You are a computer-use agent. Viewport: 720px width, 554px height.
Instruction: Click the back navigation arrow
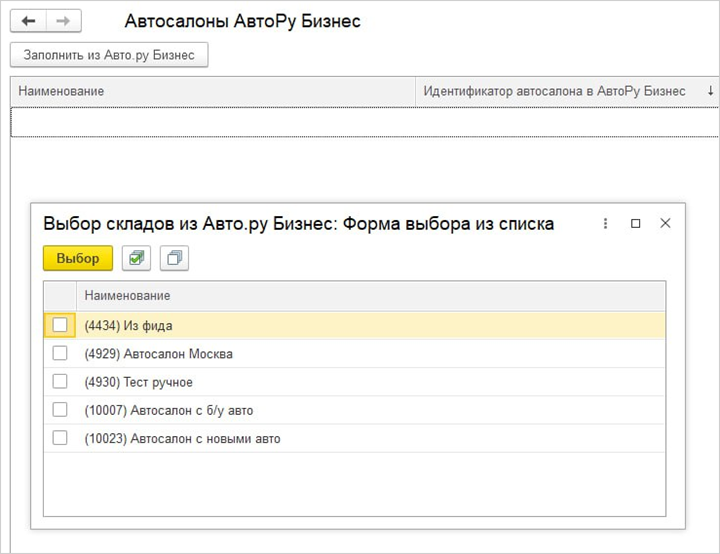tap(28, 21)
